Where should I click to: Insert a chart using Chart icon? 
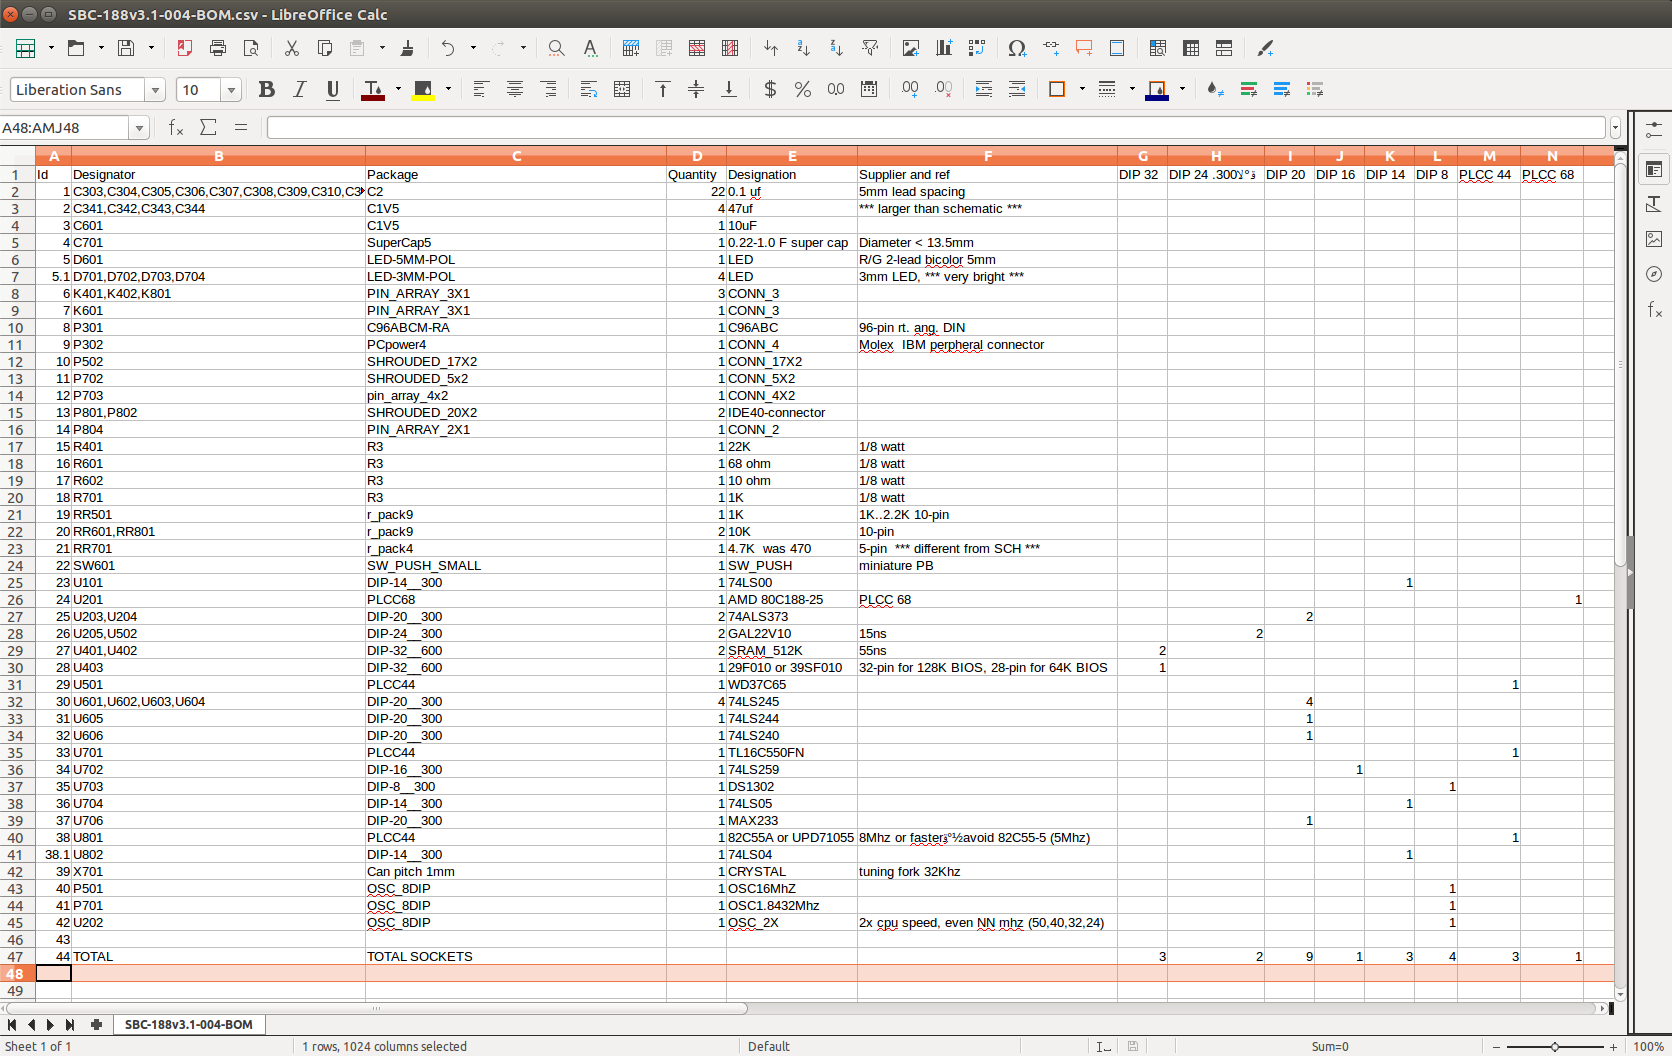[x=943, y=48]
